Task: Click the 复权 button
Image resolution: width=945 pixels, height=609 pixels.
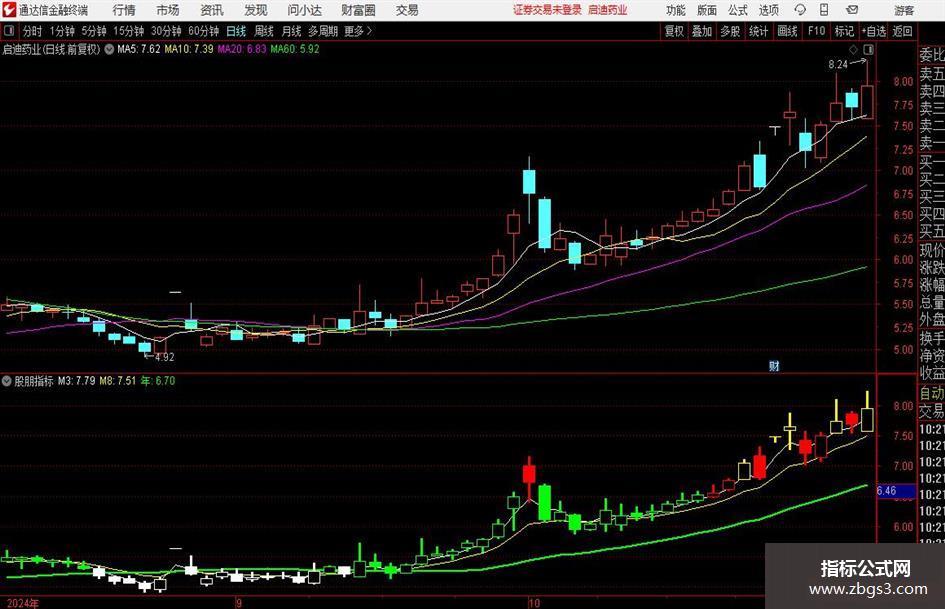Action: [674, 31]
